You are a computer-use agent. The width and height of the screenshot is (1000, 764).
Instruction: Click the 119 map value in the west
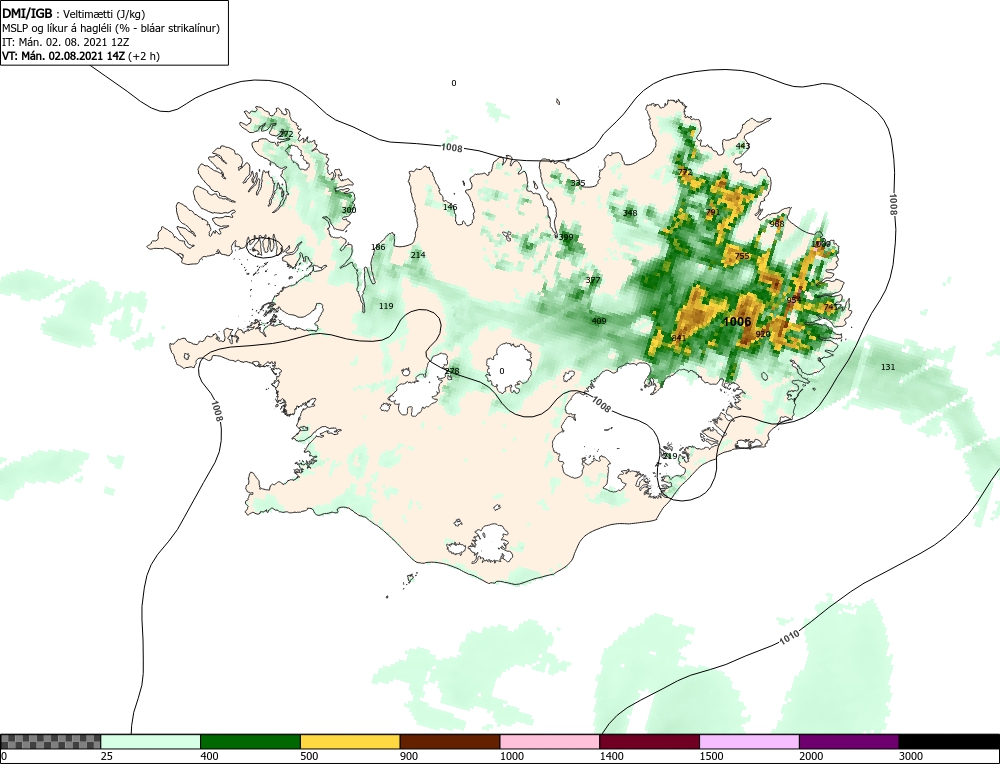point(386,306)
